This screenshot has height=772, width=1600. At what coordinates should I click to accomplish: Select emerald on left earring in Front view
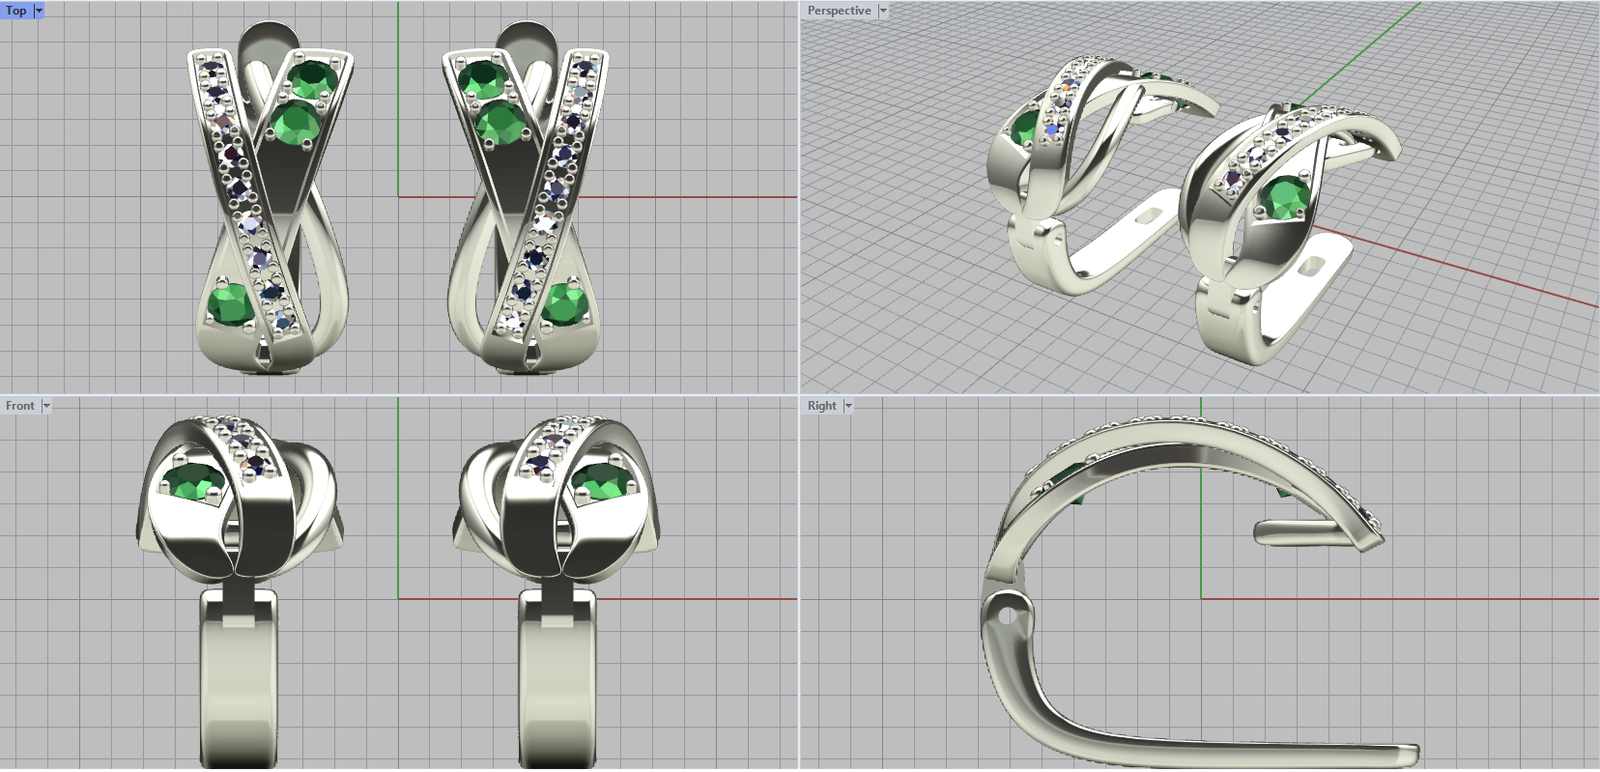pos(193,484)
